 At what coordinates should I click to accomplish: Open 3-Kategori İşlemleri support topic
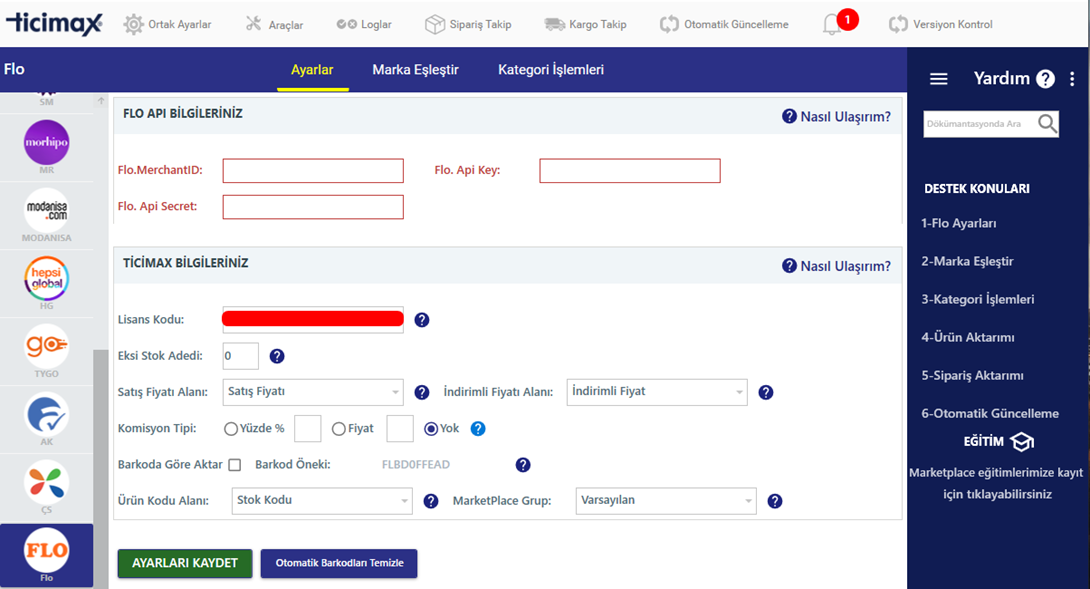pos(977,299)
